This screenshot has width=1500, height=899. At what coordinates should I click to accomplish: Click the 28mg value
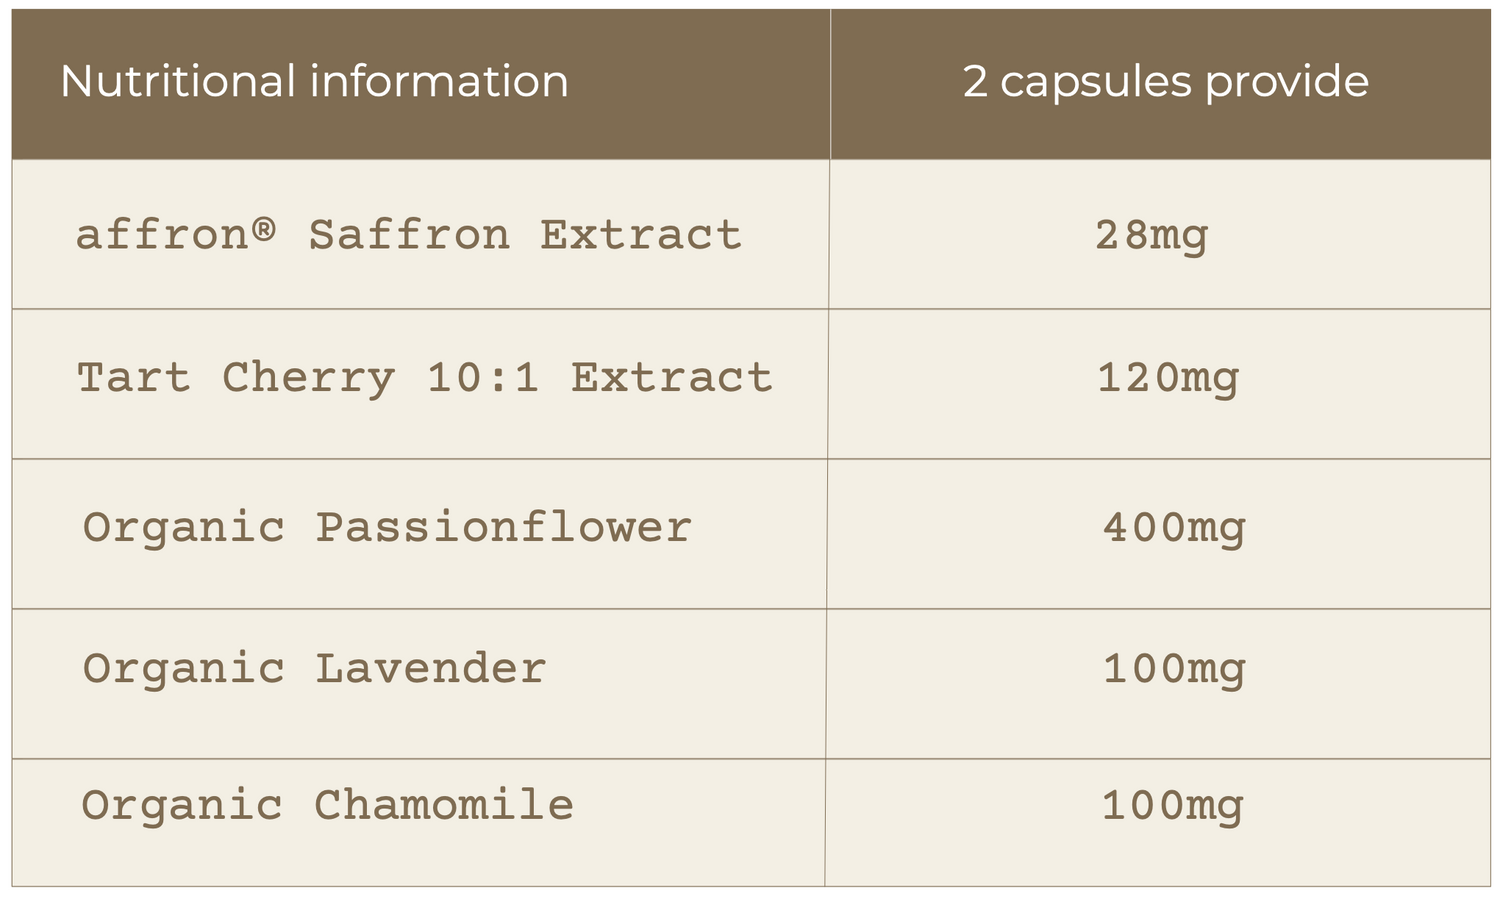pyautogui.click(x=1151, y=236)
